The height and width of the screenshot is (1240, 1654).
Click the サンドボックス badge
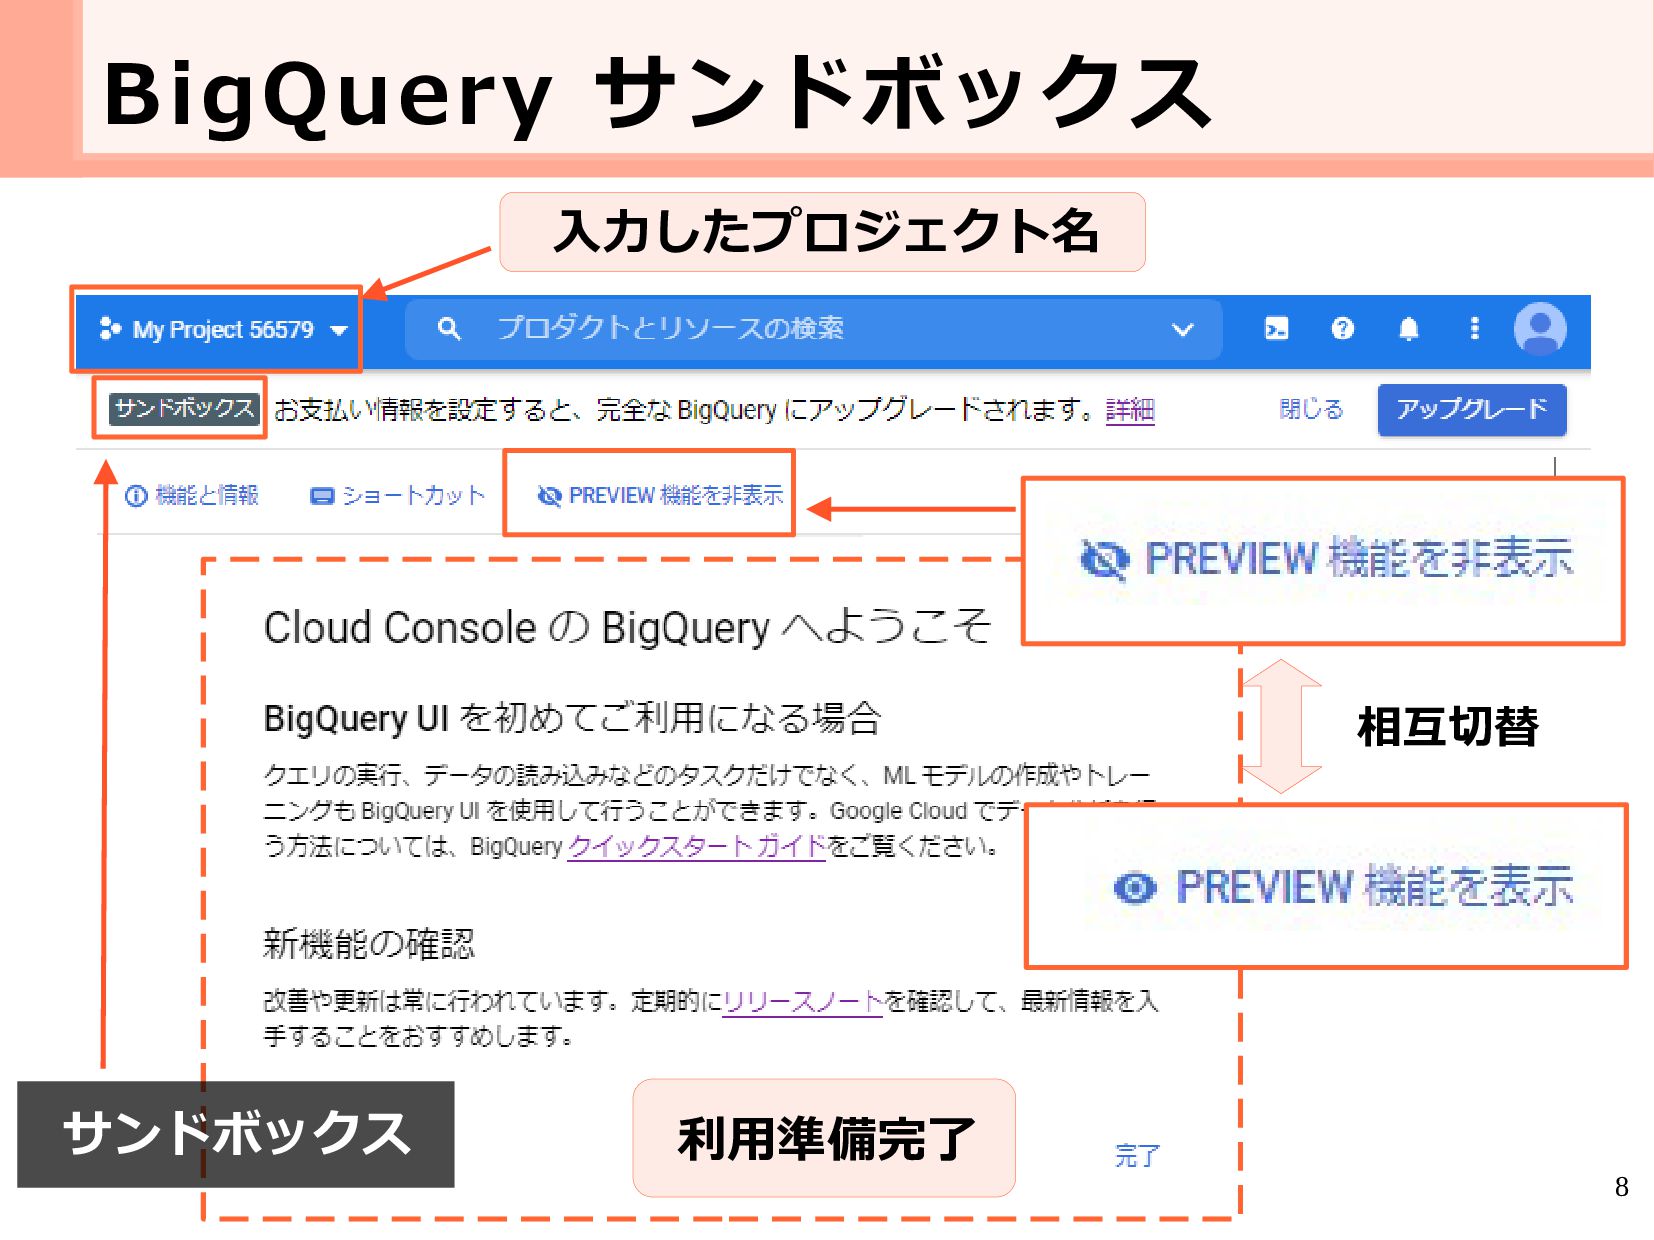(x=184, y=408)
